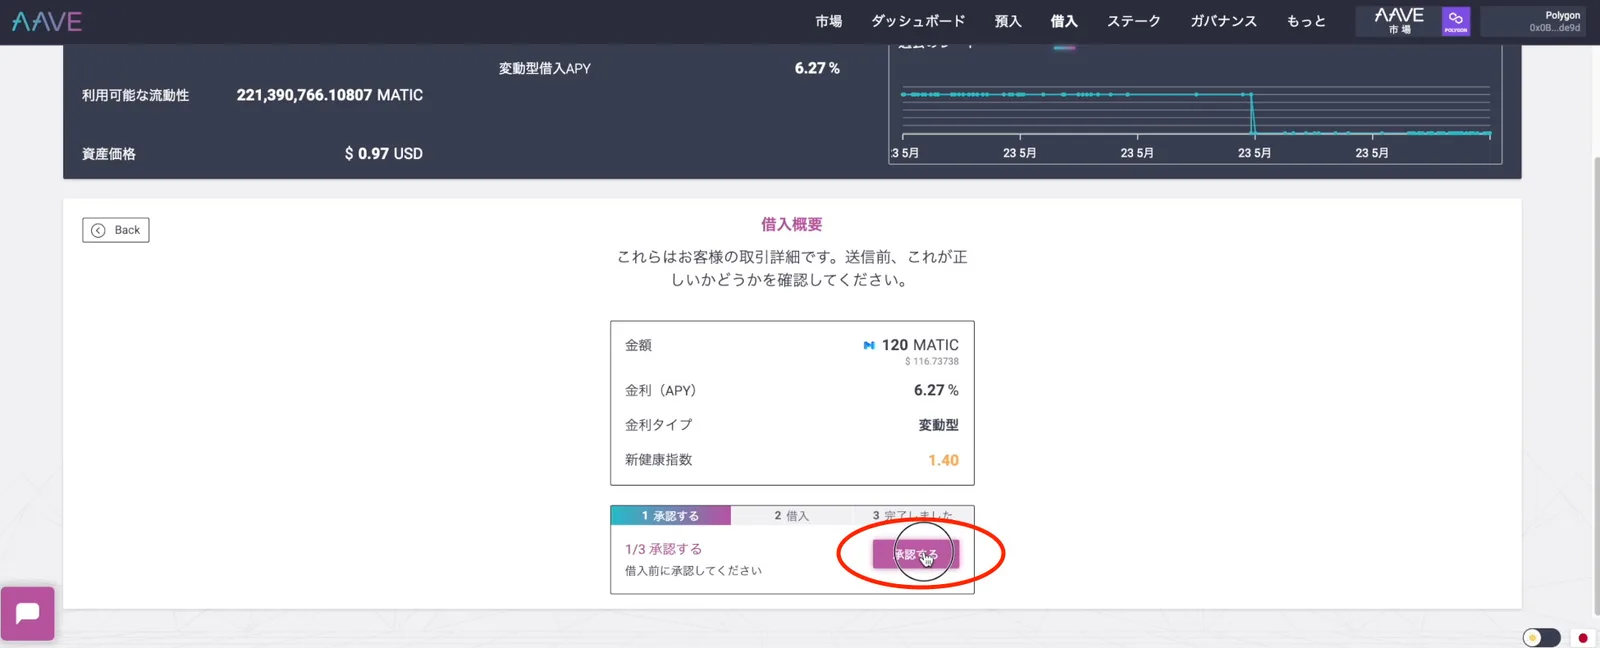Click the 利用可能な流動性 label
This screenshot has width=1600, height=648.
(135, 96)
